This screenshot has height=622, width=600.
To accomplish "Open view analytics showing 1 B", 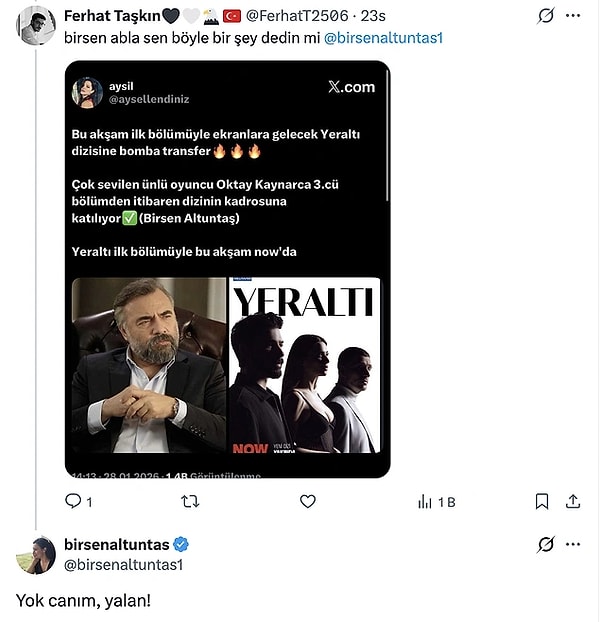I will click(436, 501).
